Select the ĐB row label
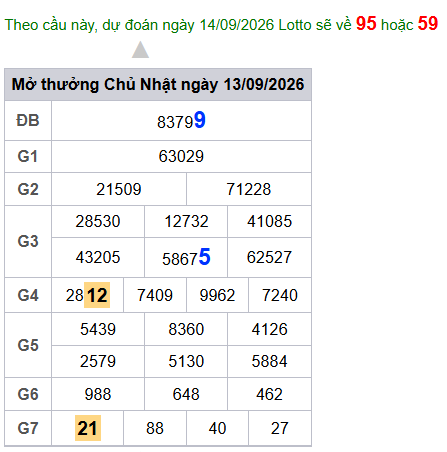 28,120
